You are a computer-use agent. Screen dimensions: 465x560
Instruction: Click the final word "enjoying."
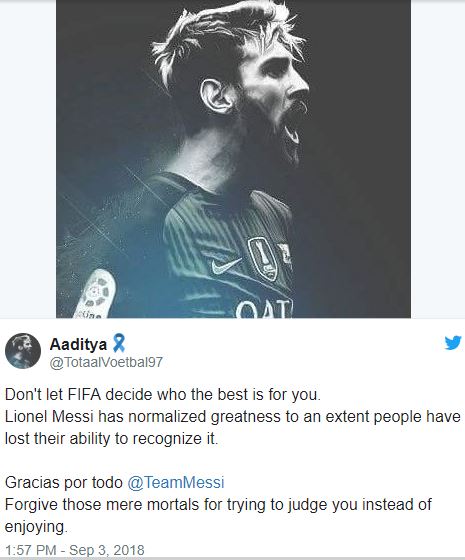pyautogui.click(x=36, y=527)
